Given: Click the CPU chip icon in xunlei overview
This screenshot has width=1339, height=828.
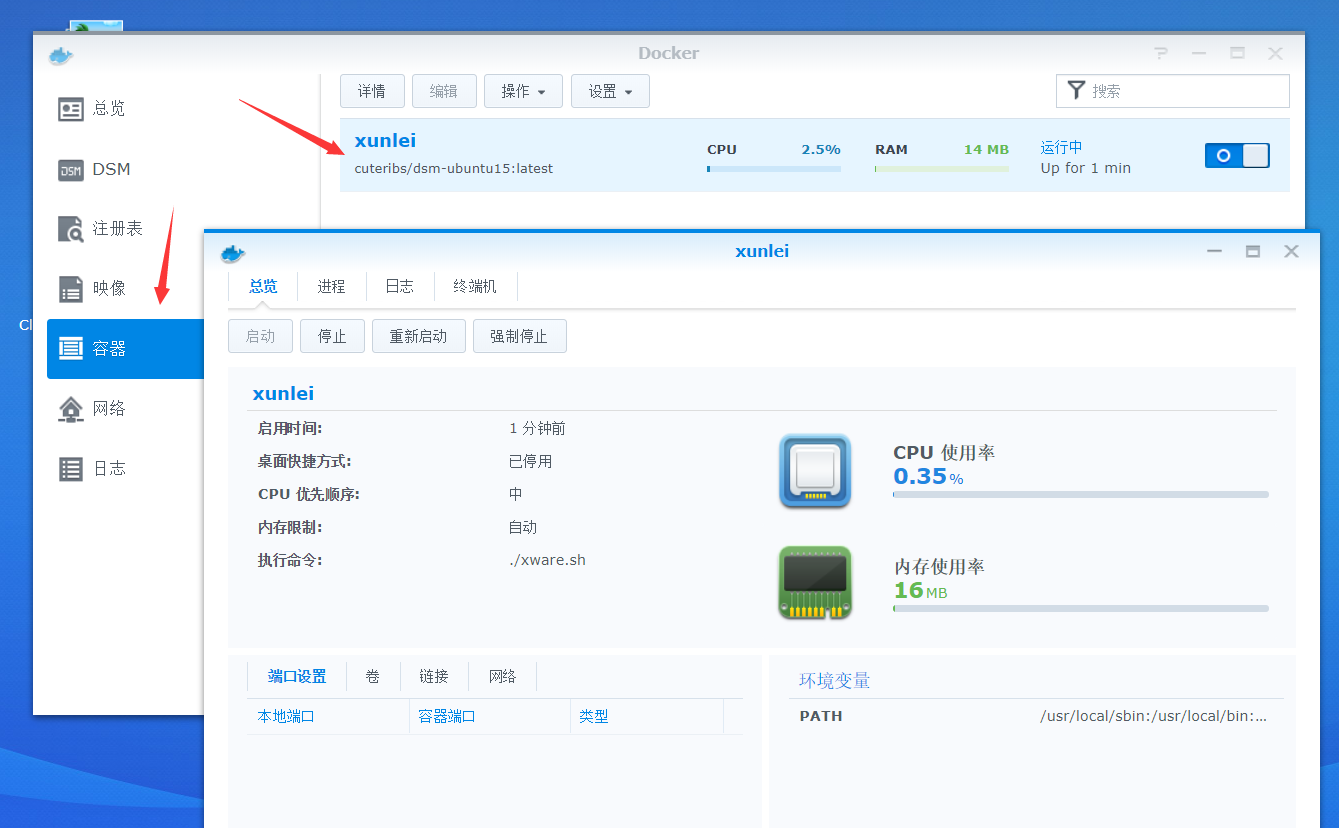Looking at the screenshot, I should click(x=815, y=471).
